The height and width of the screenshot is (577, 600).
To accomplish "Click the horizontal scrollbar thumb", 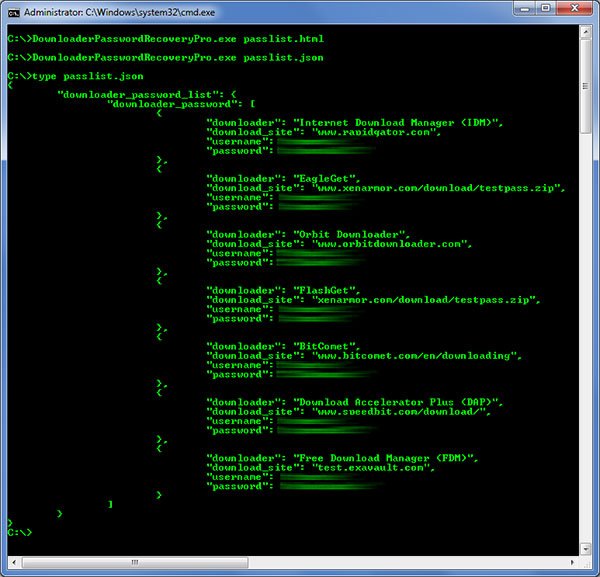I will (x=135, y=562).
